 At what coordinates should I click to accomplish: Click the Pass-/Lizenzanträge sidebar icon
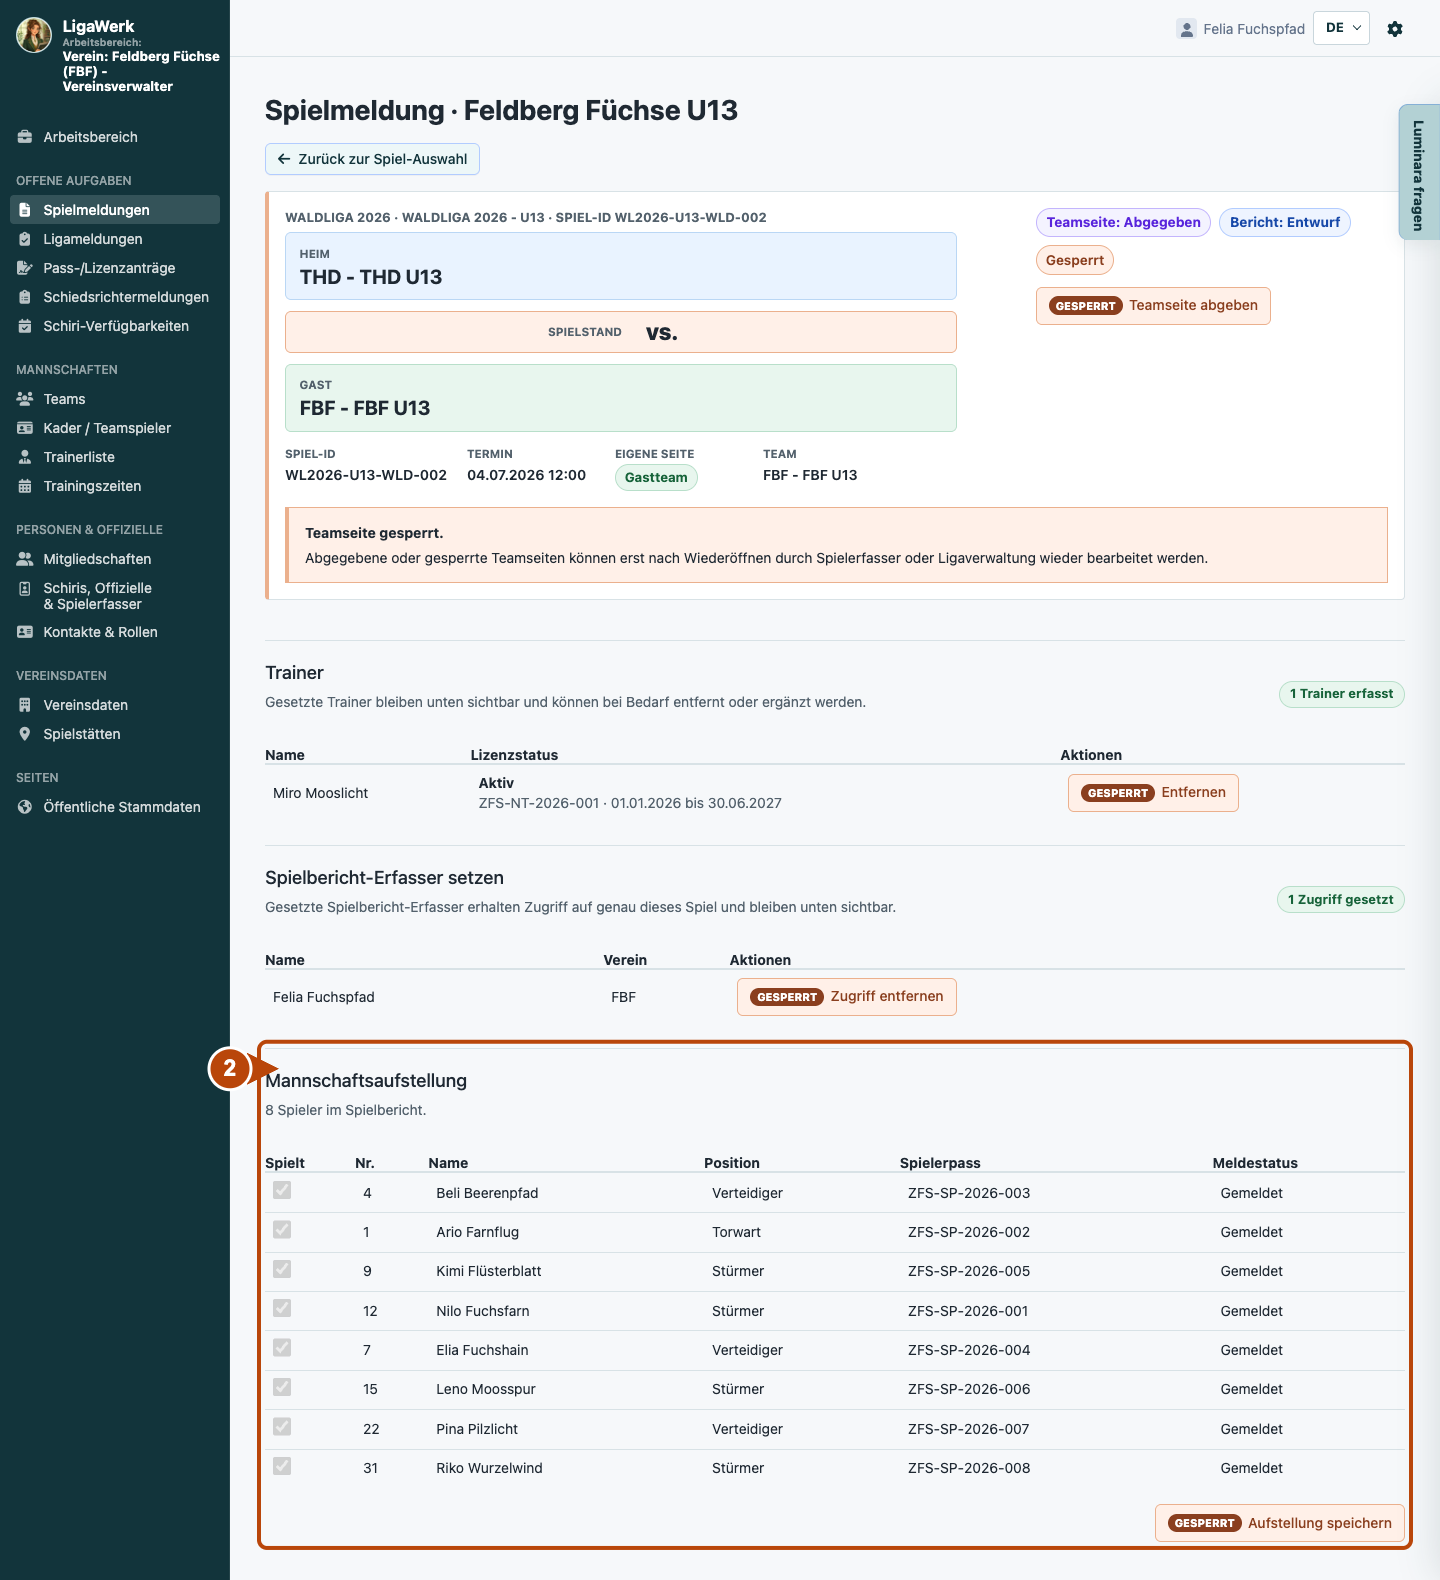click(25, 268)
